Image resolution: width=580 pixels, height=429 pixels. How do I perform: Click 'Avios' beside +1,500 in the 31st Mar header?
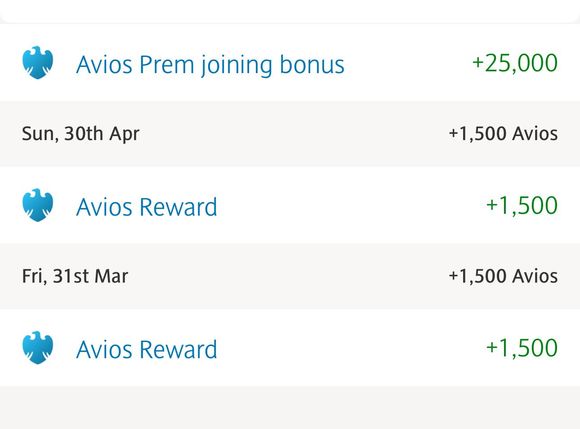pyautogui.click(x=535, y=276)
